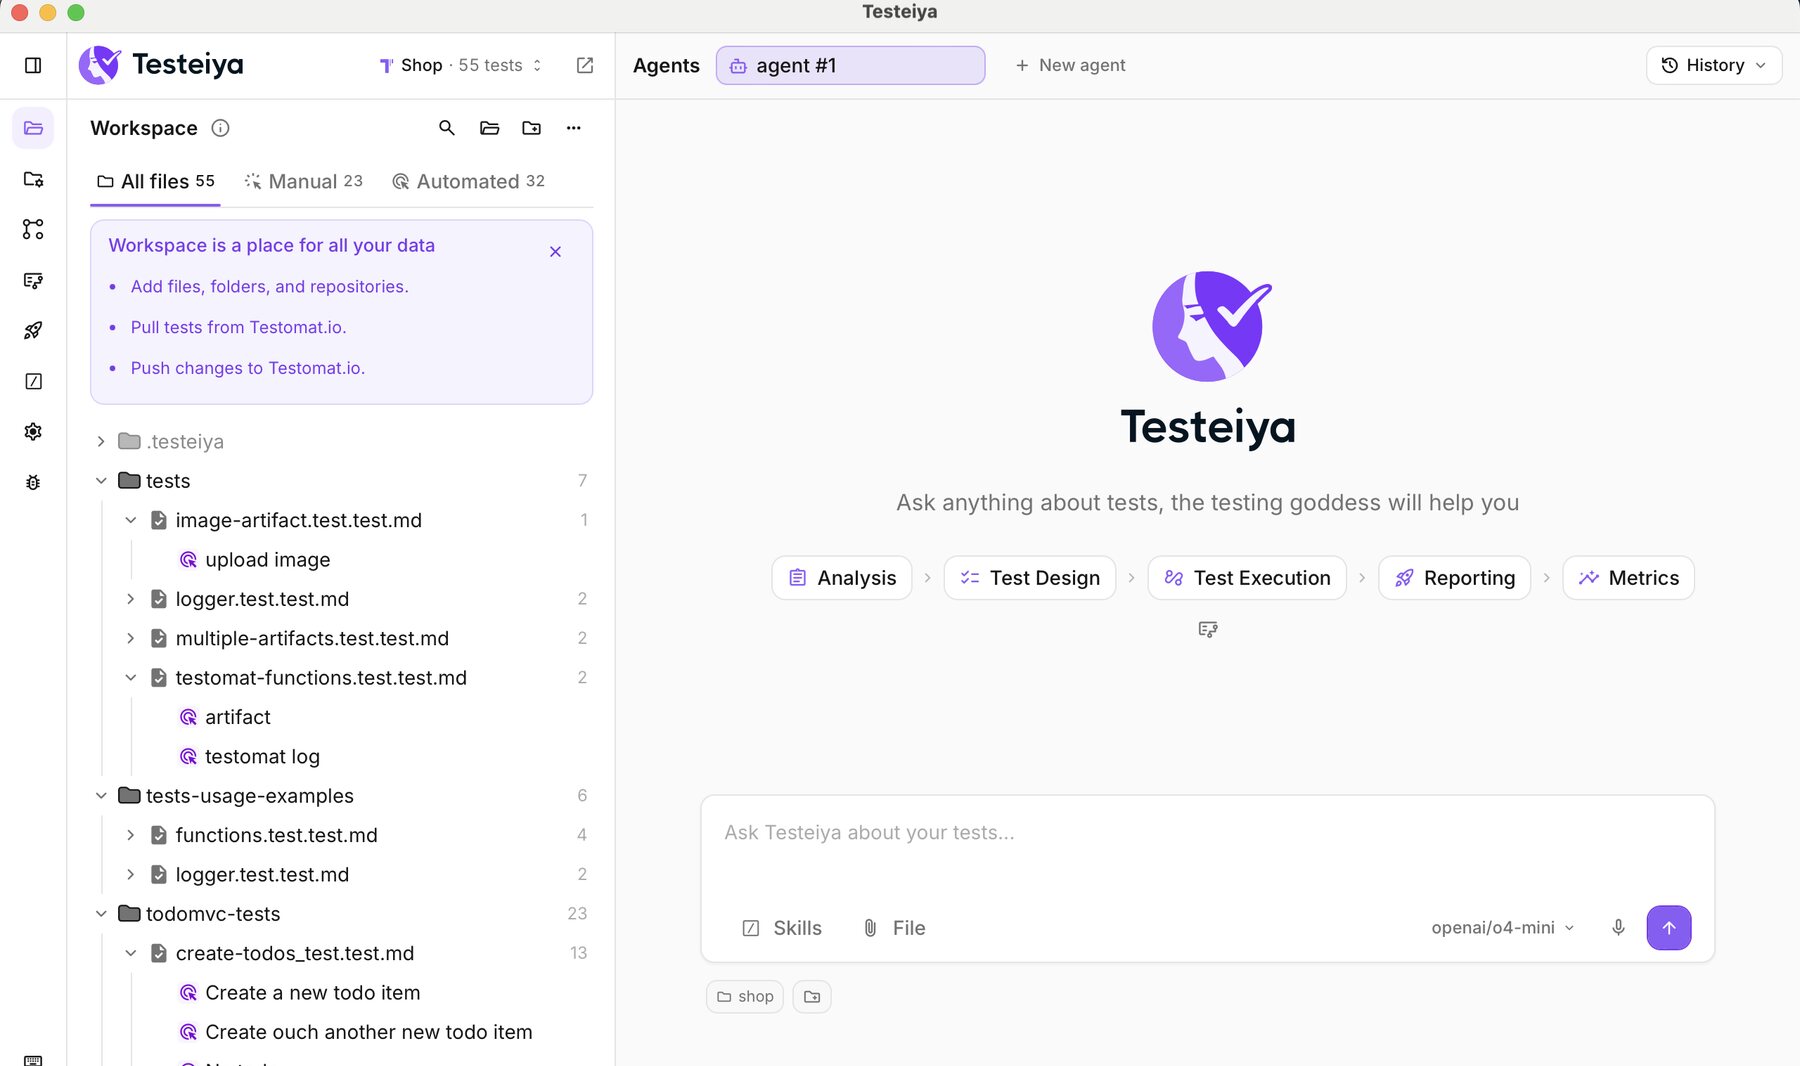Open the branches sidebar icon
1800x1066 pixels.
[33, 229]
